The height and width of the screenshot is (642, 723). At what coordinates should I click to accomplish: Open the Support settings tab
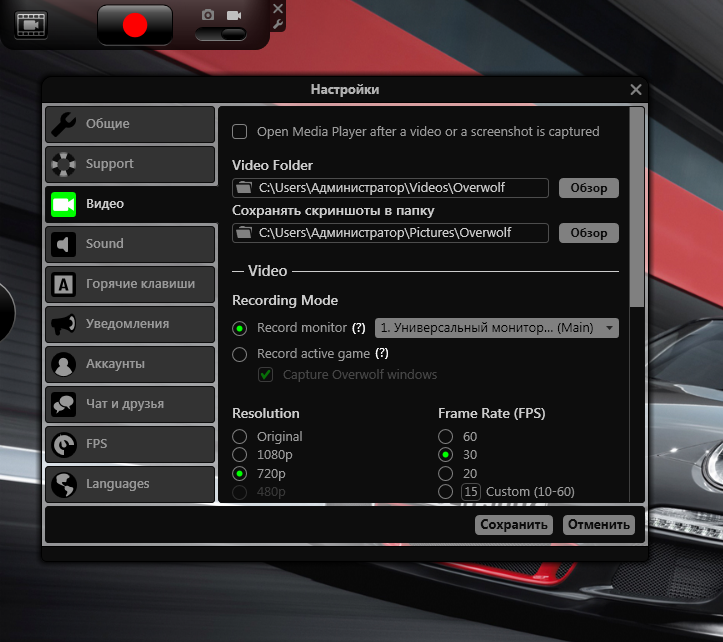[130, 164]
